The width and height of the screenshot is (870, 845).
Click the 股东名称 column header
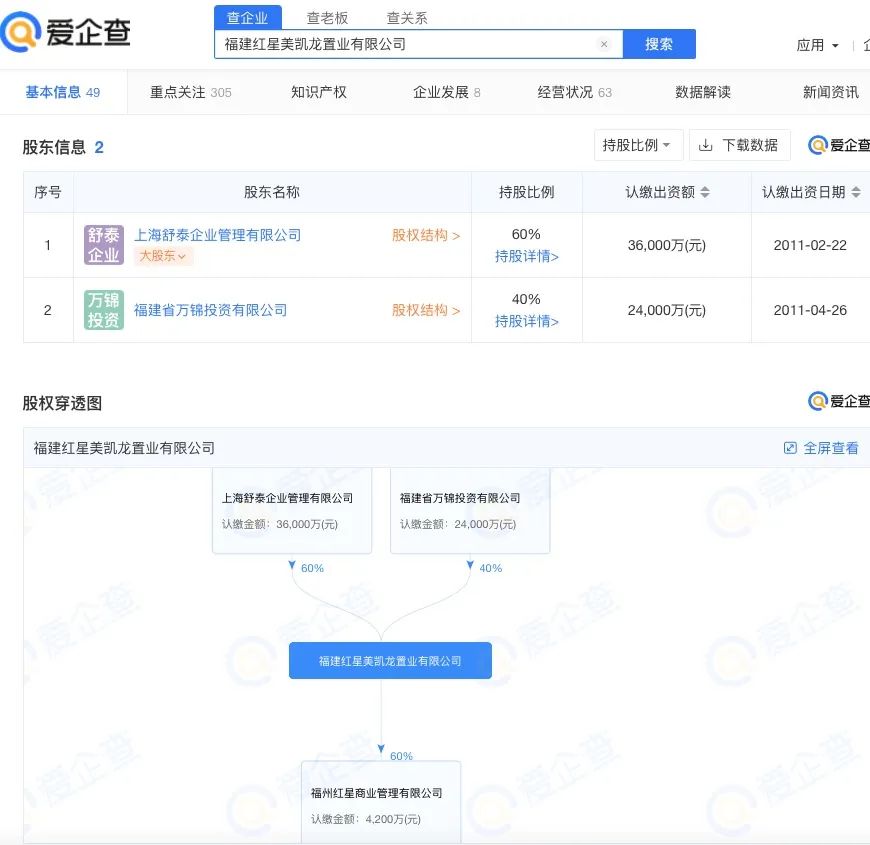coord(272,192)
